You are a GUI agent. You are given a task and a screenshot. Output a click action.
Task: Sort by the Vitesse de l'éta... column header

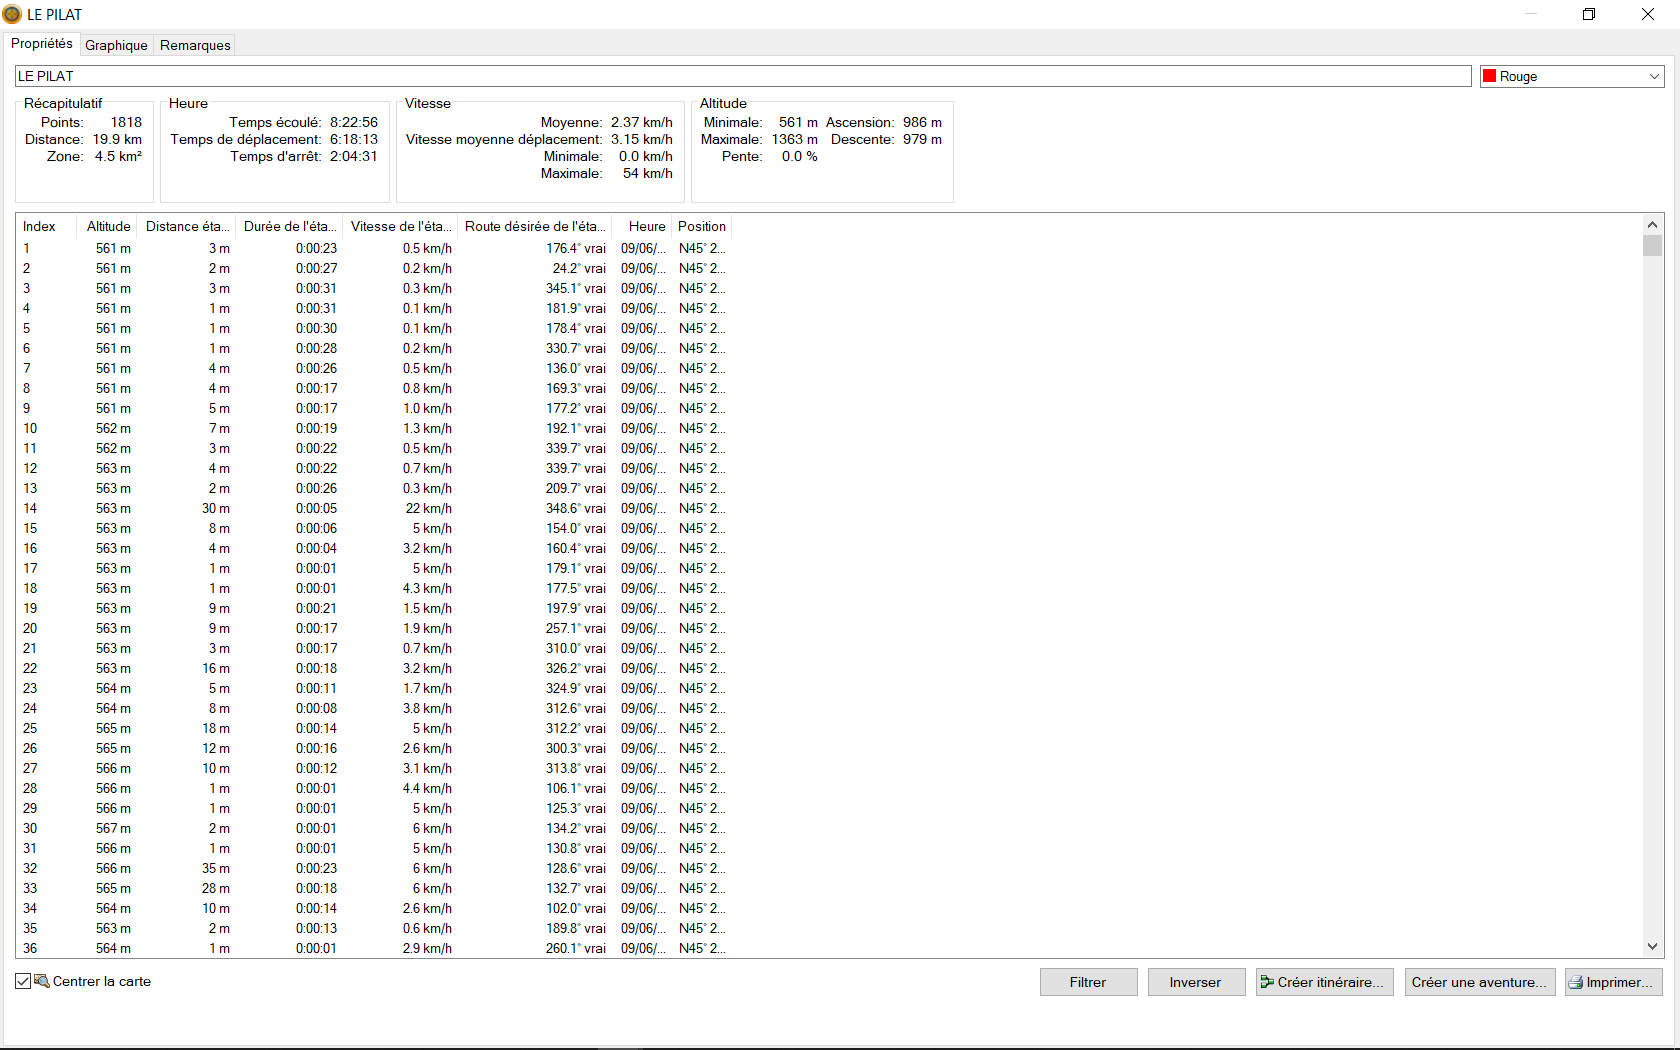click(x=401, y=226)
